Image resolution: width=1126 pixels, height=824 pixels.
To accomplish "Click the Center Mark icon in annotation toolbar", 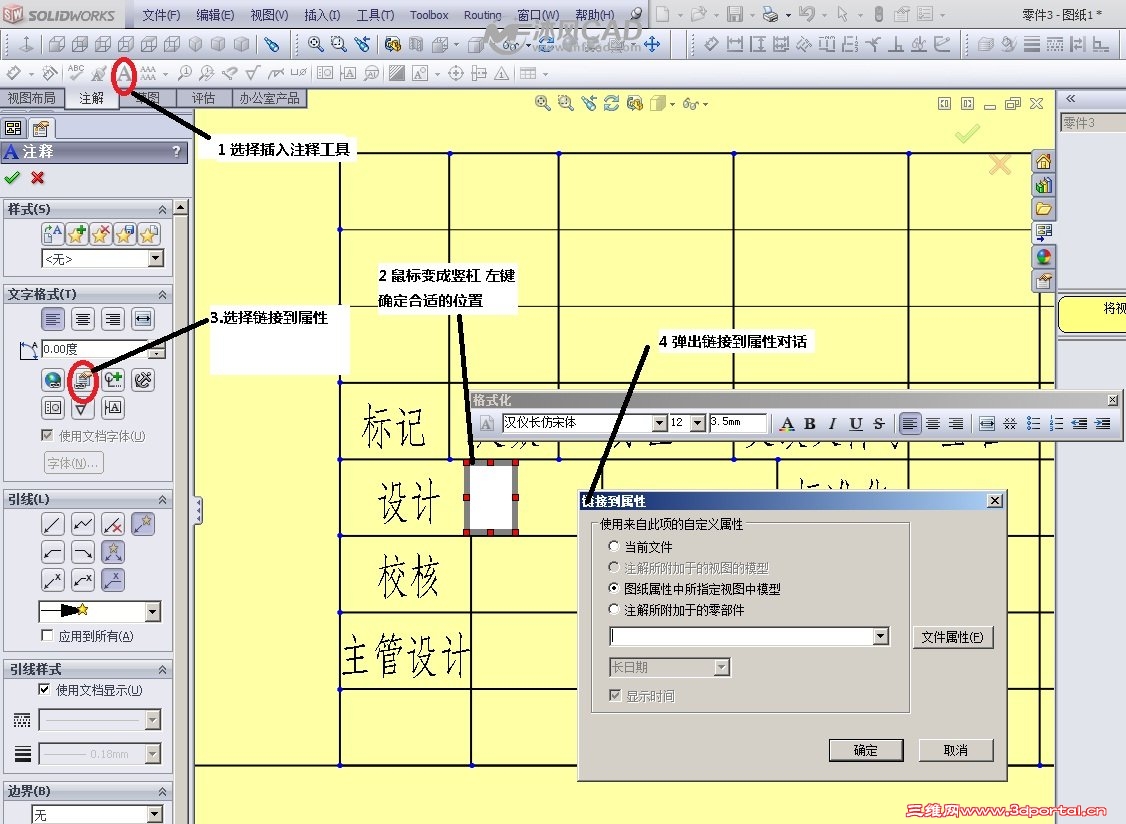I will [x=455, y=73].
